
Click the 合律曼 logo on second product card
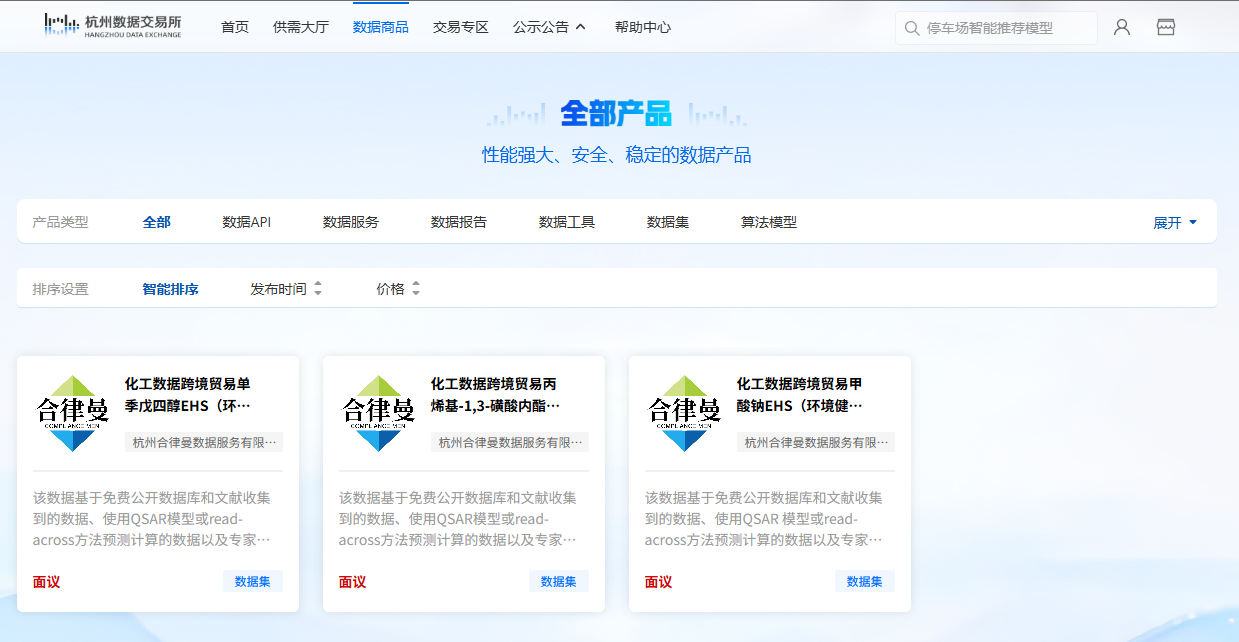coord(378,413)
